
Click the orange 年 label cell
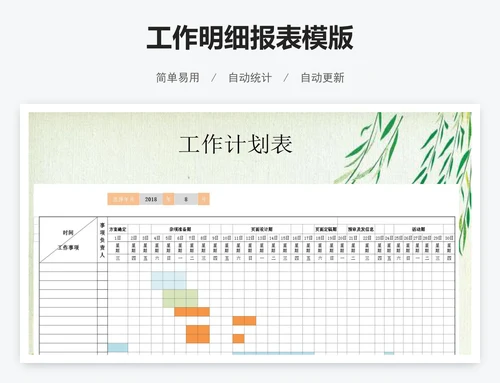tap(168, 199)
